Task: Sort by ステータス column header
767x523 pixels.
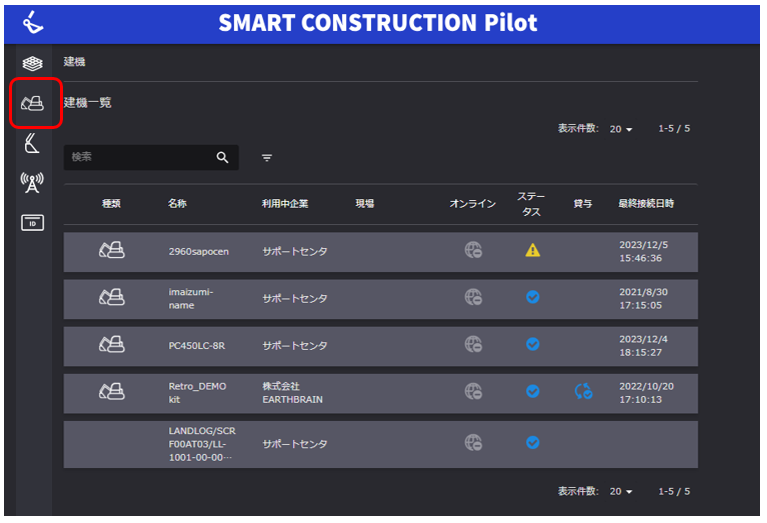Action: (531, 205)
